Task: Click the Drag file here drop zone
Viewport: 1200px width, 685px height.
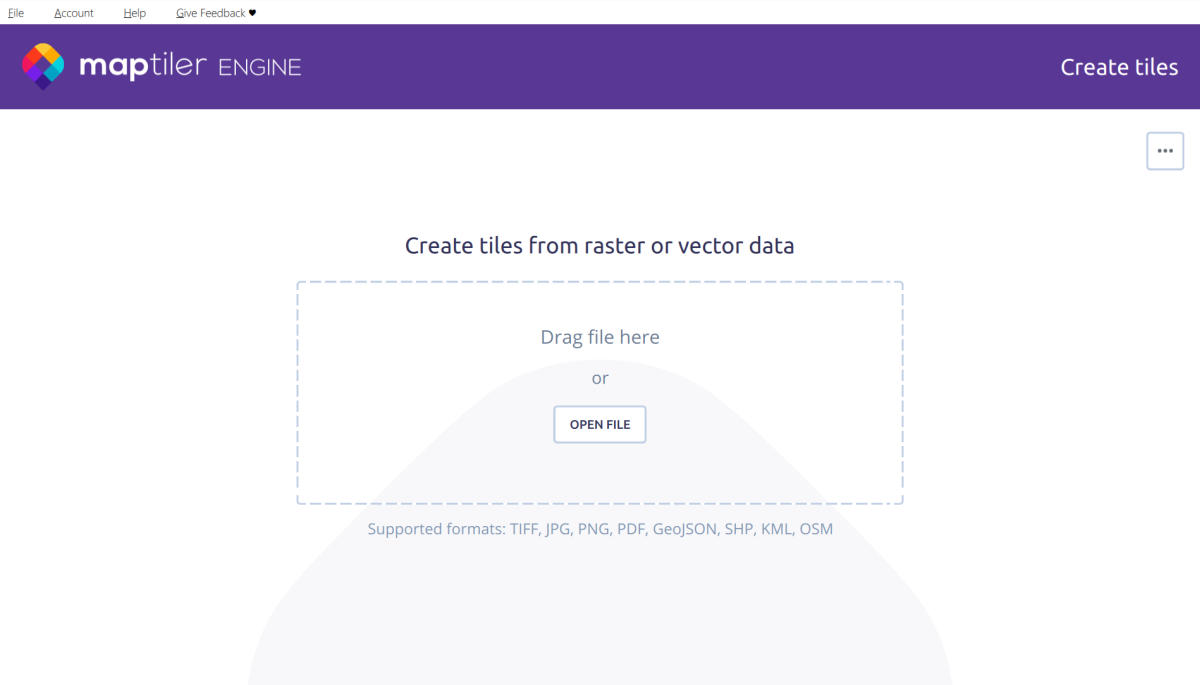Action: [600, 337]
